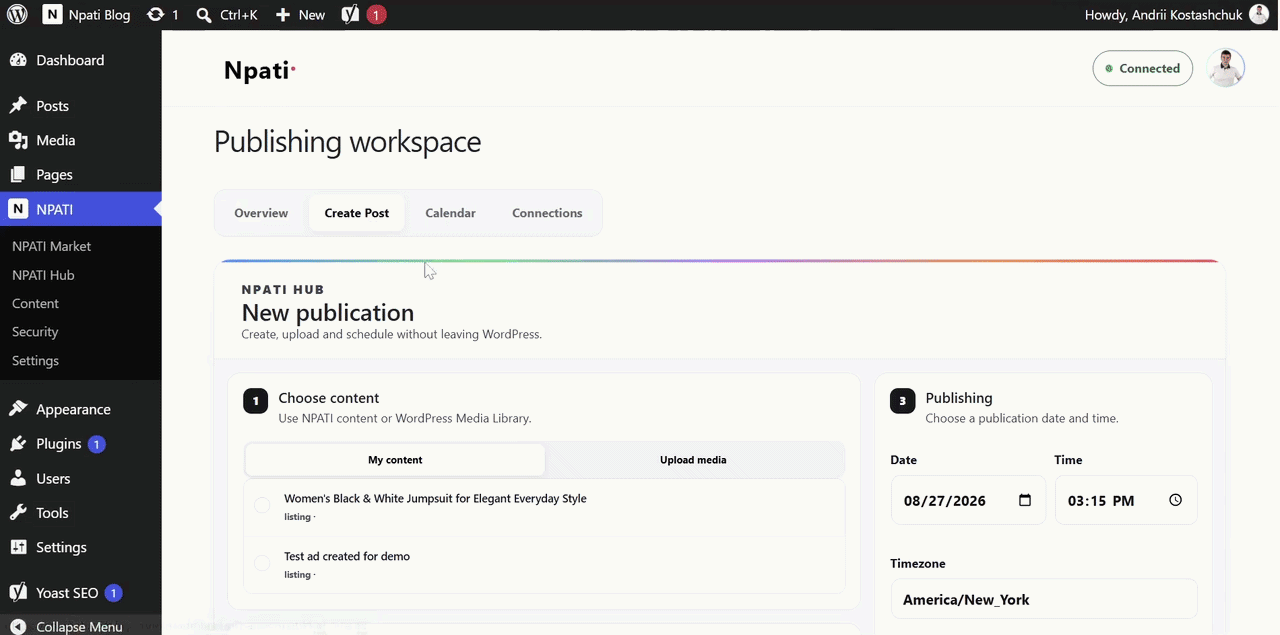
Task: Click the Appearance brush icon
Action: click(x=18, y=409)
